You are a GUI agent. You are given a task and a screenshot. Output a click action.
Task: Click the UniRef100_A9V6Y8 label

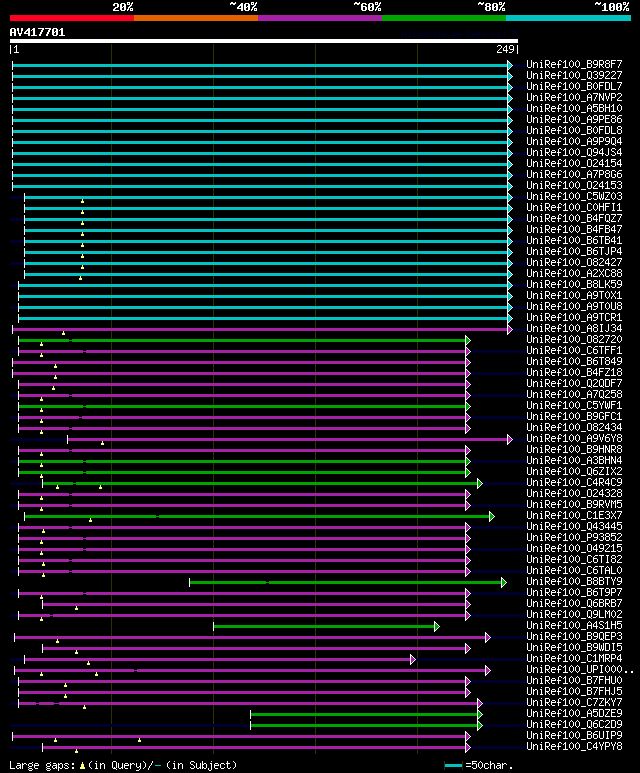[574, 438]
